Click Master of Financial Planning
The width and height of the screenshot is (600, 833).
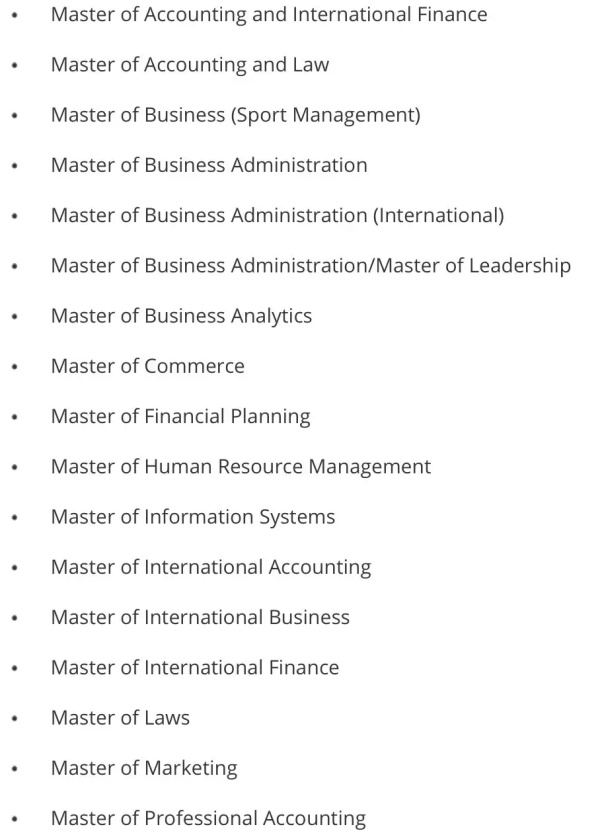coord(181,416)
